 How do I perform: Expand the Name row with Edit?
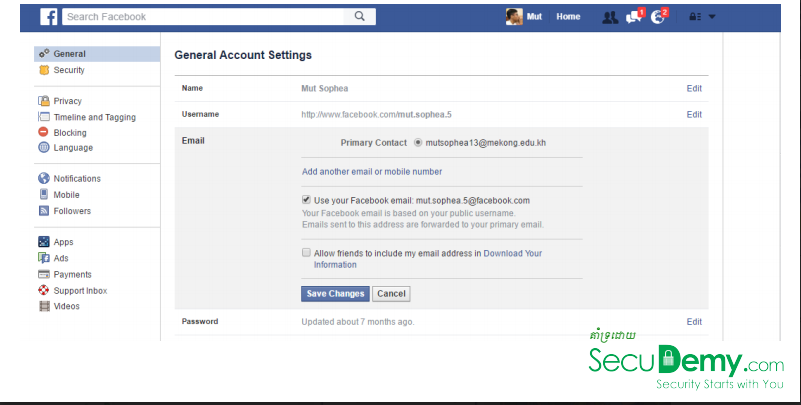coord(694,88)
